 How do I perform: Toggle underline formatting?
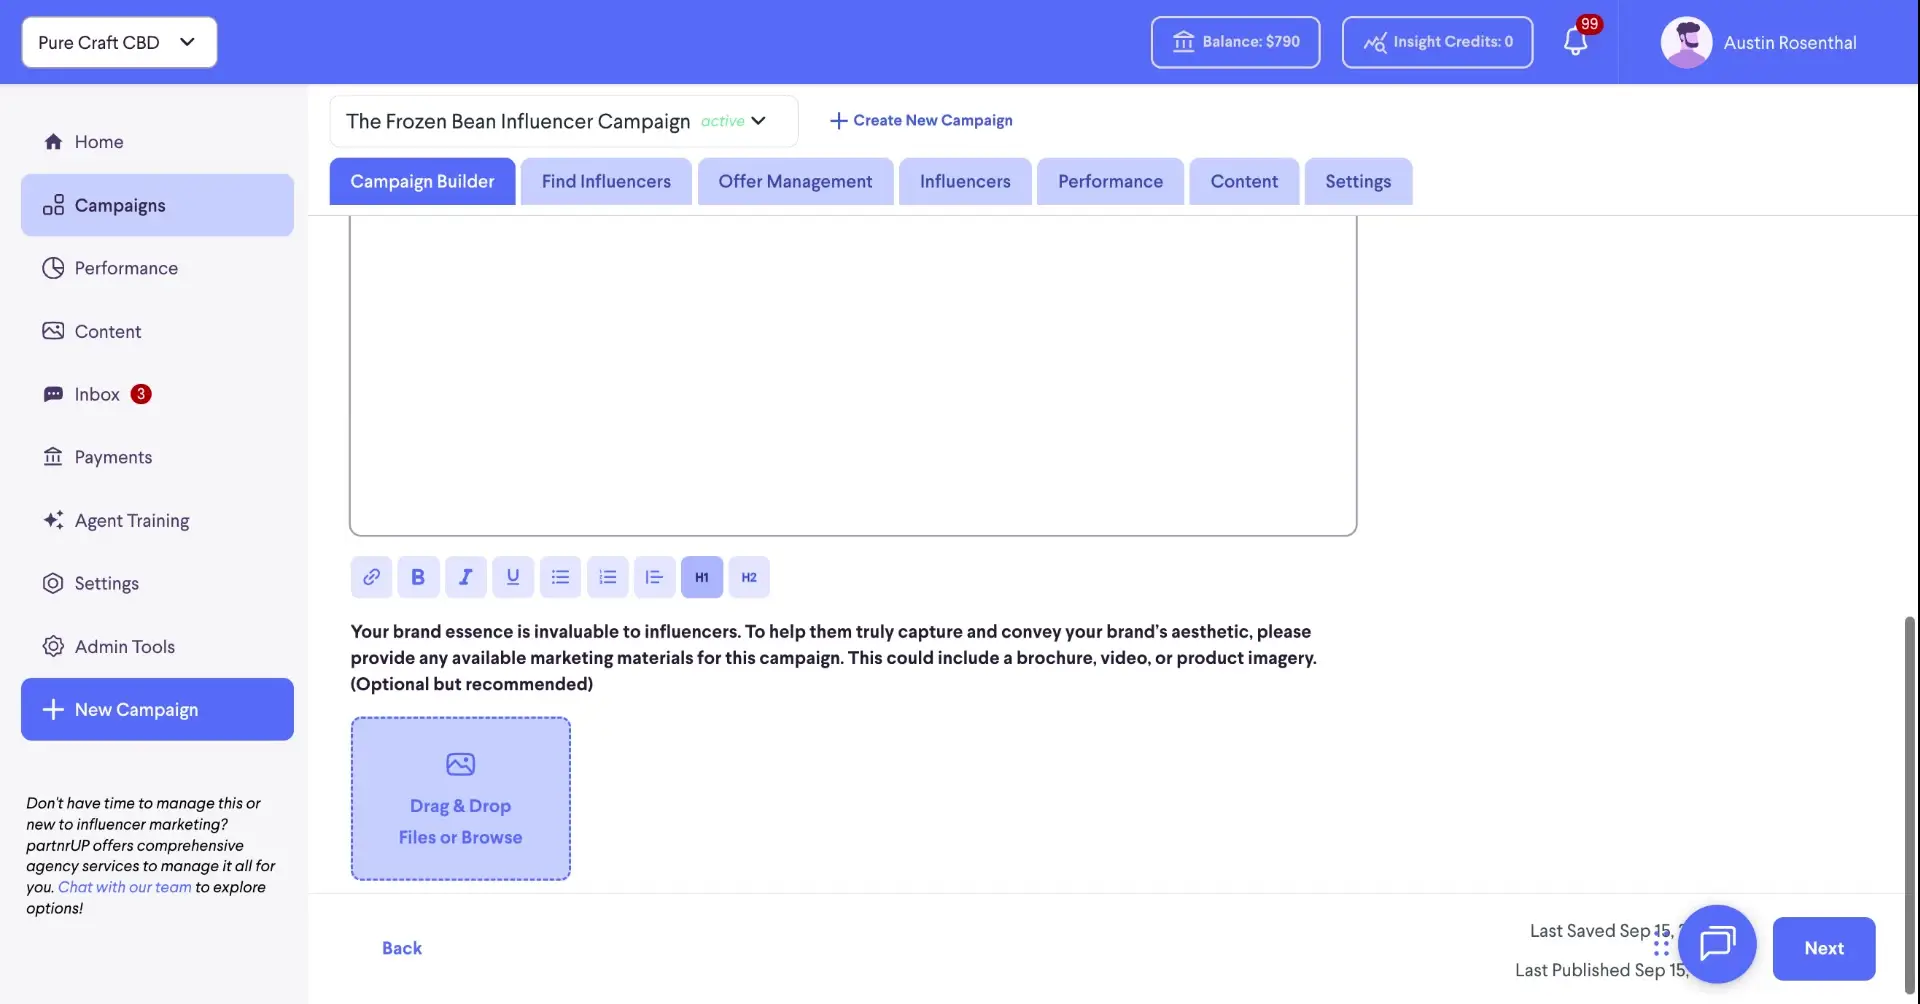pyautogui.click(x=513, y=577)
